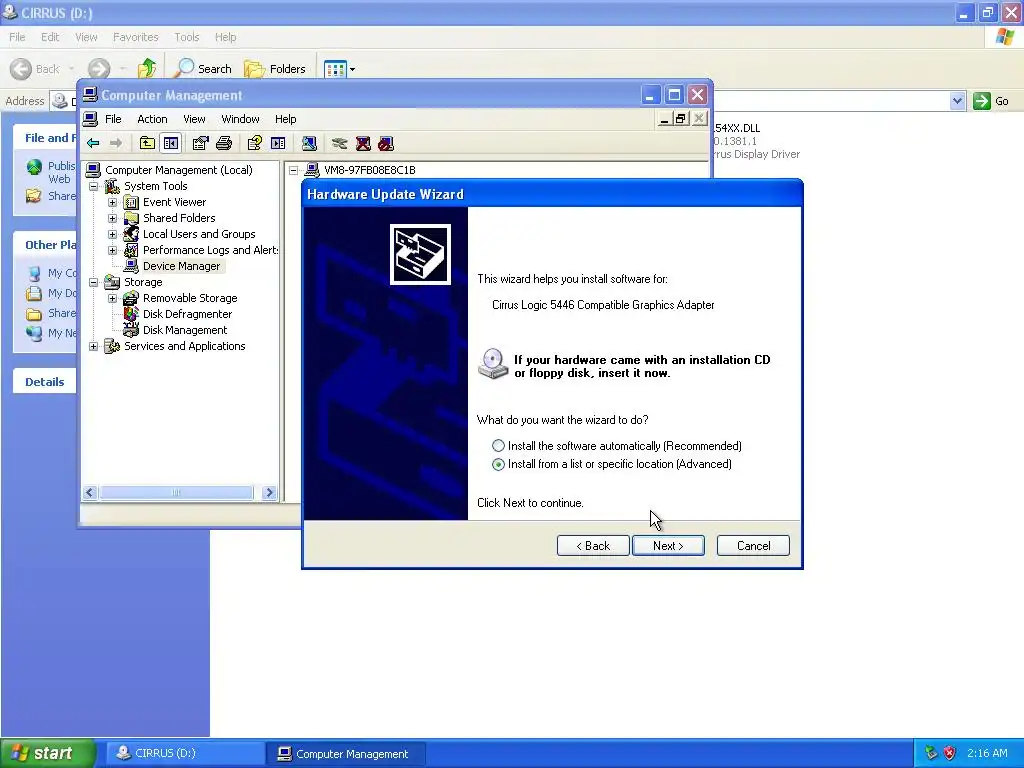Collapse the VM8-97FB08E8C1B device tree
The width and height of the screenshot is (1024, 768).
pos(294,170)
